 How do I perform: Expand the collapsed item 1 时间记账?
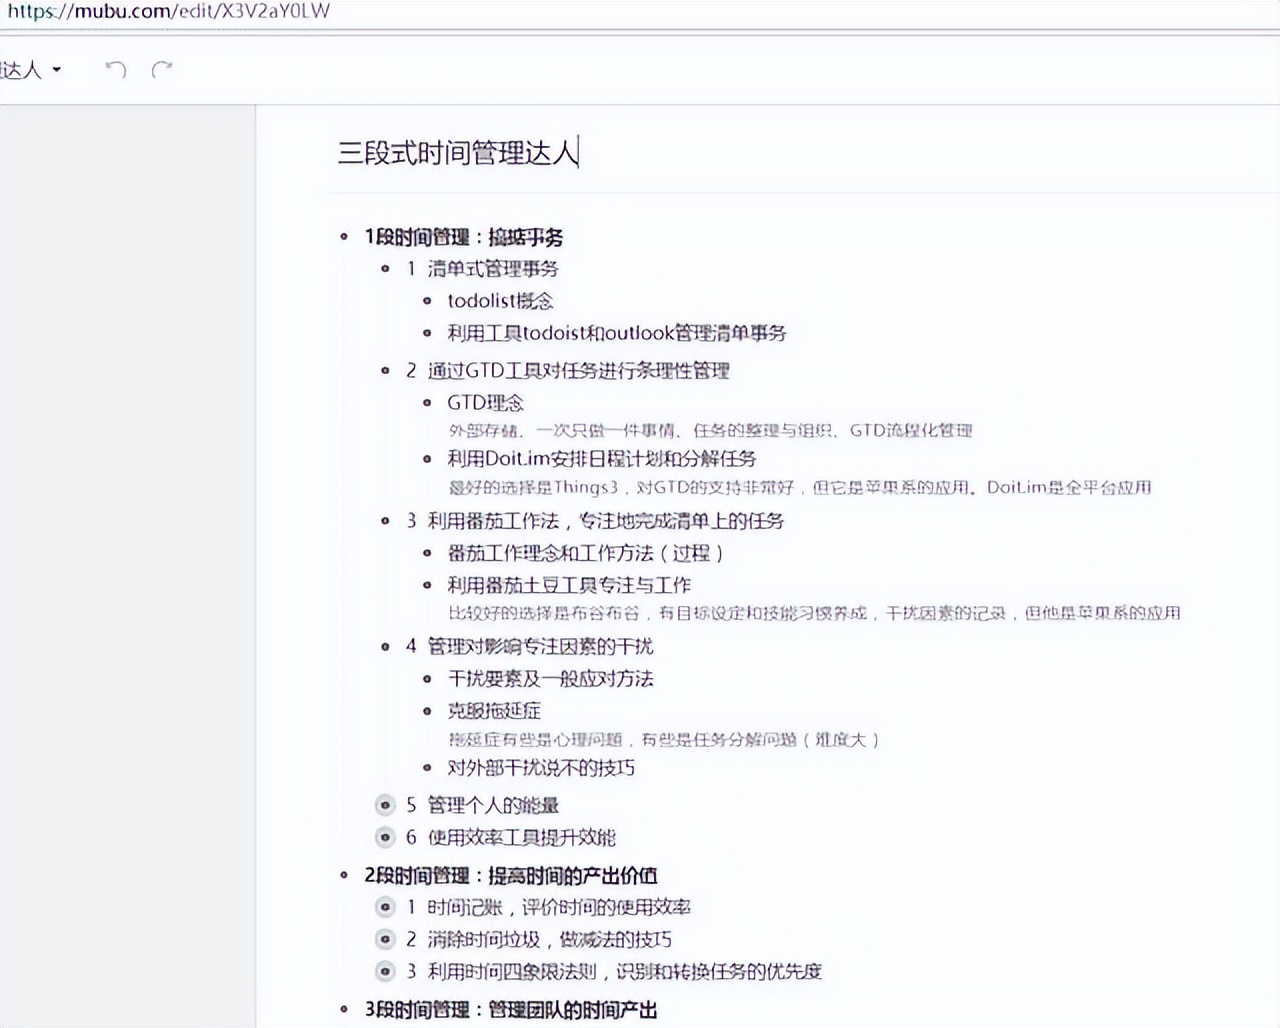point(385,907)
